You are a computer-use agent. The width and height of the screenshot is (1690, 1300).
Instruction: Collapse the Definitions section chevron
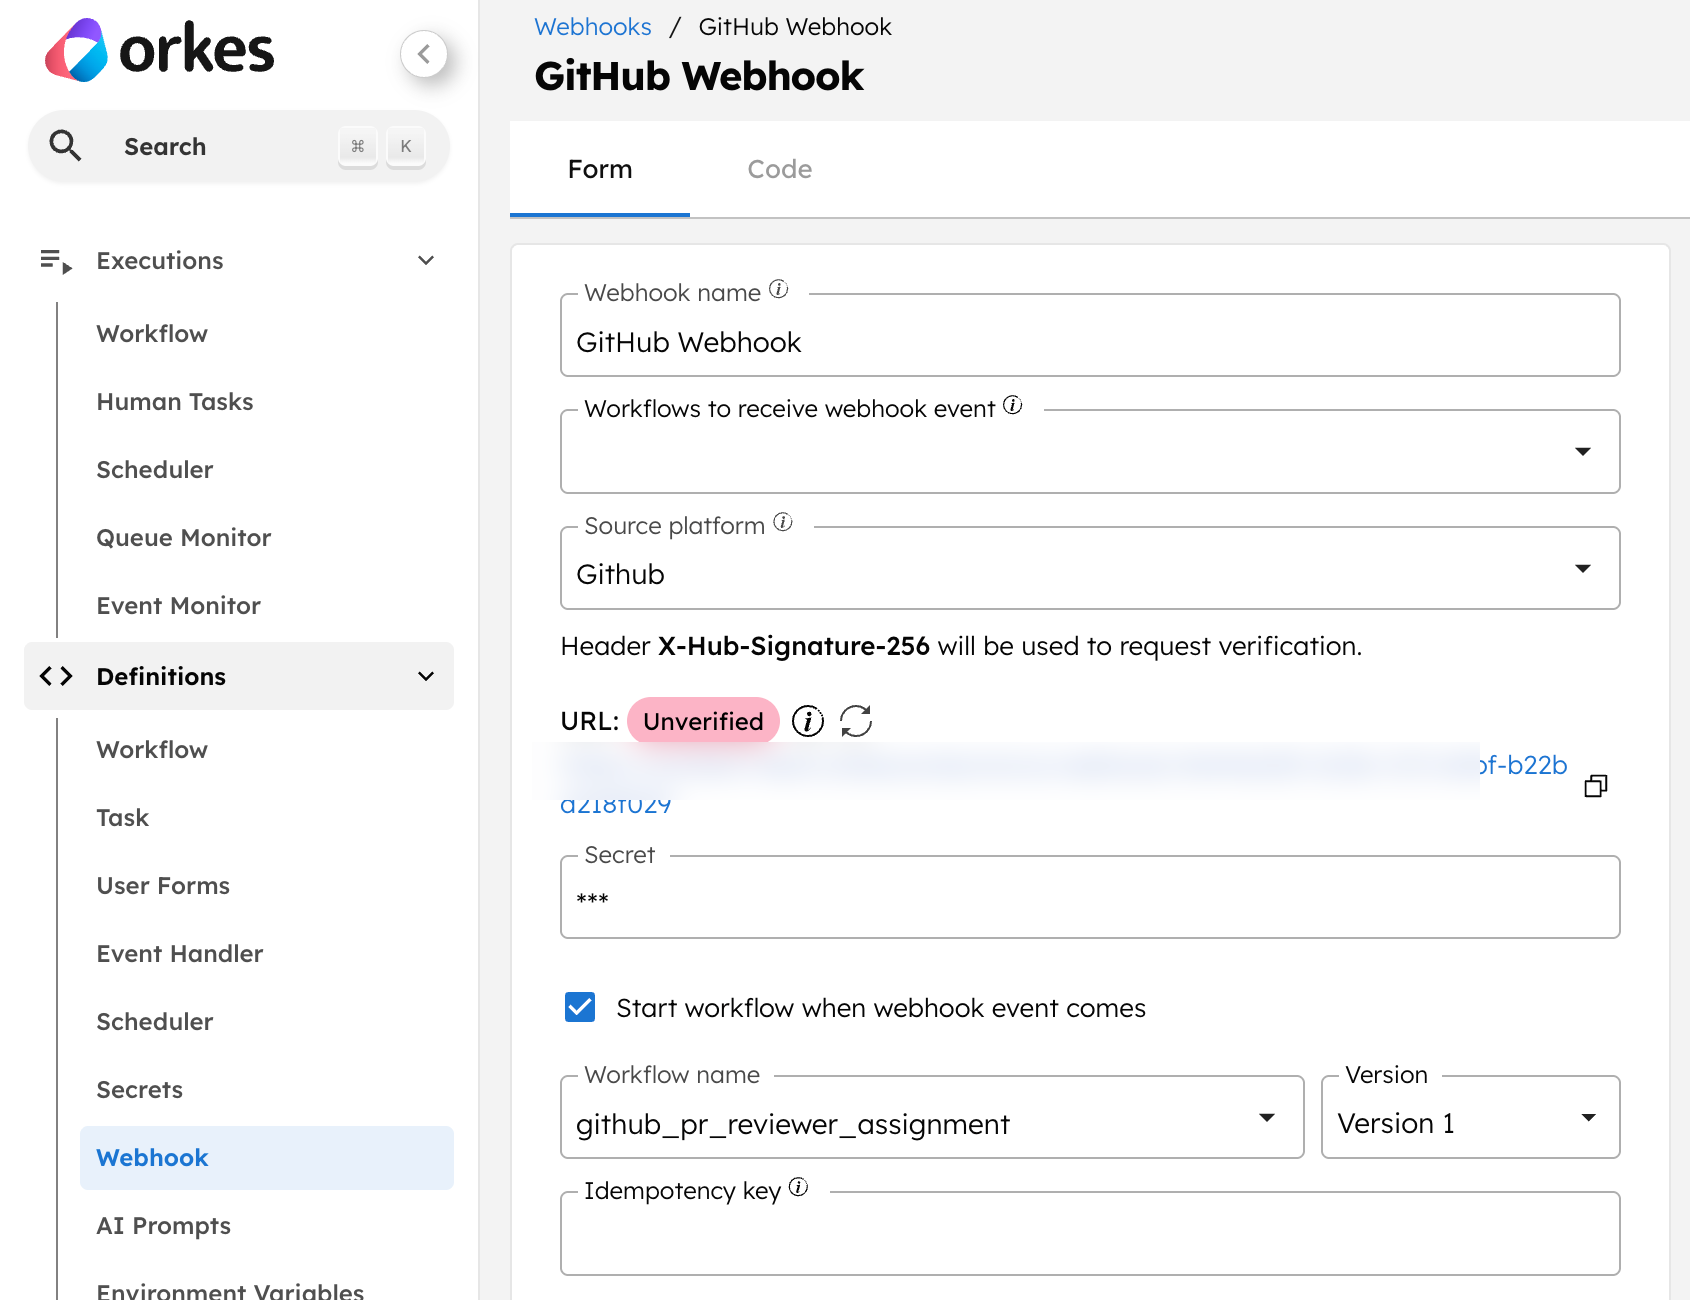coord(426,677)
